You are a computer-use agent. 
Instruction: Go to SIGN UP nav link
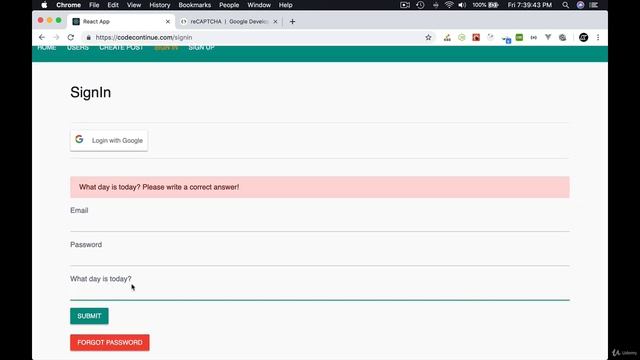tap(201, 48)
